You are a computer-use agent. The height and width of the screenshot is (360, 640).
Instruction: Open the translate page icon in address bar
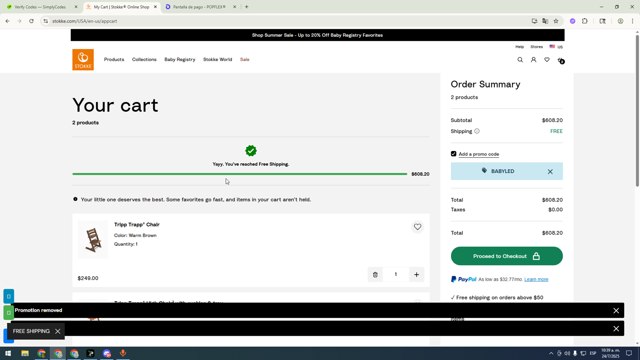(545, 21)
